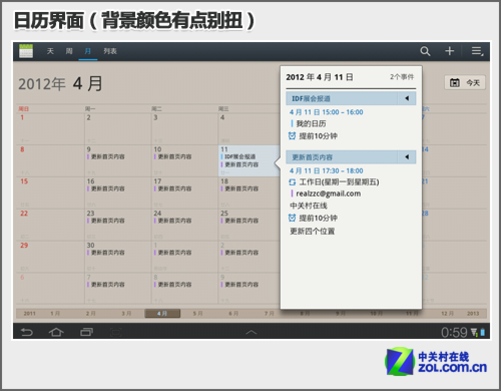Select April 8 day cell
The width and height of the screenshot is (501, 391).
[50, 161]
